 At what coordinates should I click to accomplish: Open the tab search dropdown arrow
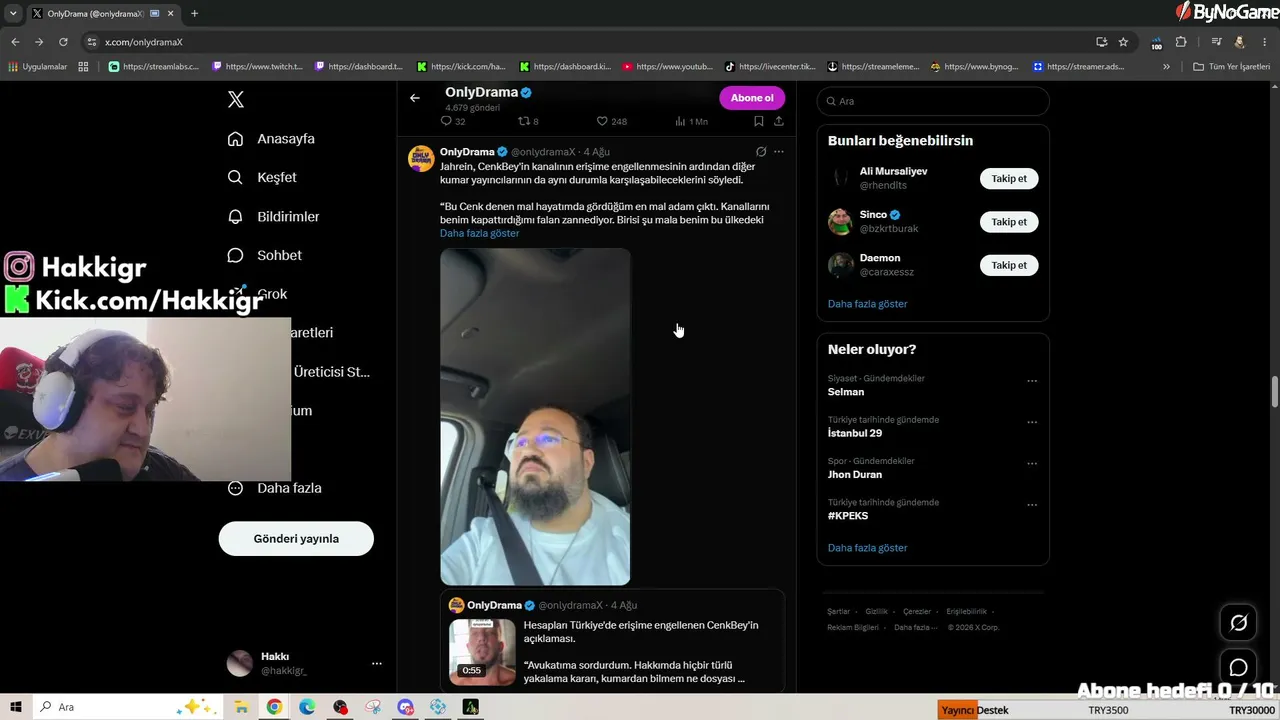pyautogui.click(x=13, y=13)
